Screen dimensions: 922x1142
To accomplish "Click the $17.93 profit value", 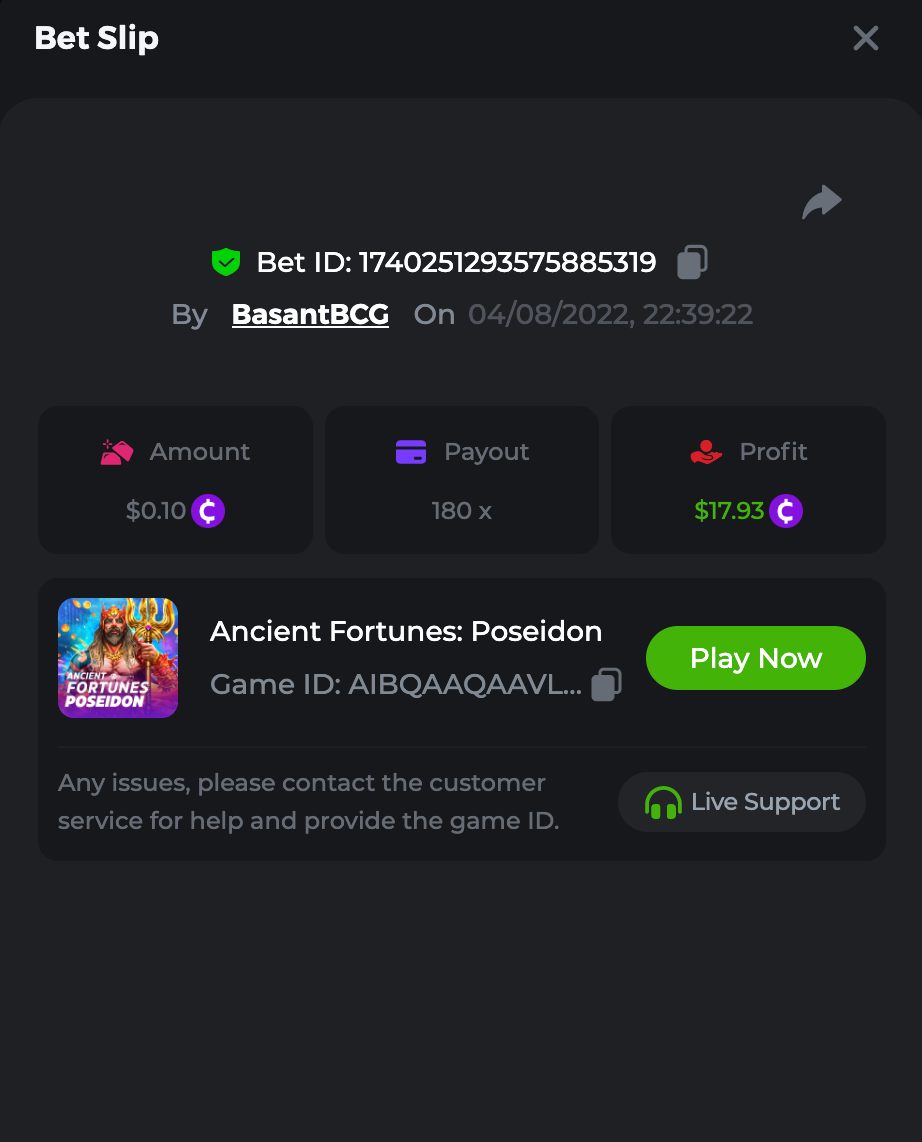I will tap(729, 511).
